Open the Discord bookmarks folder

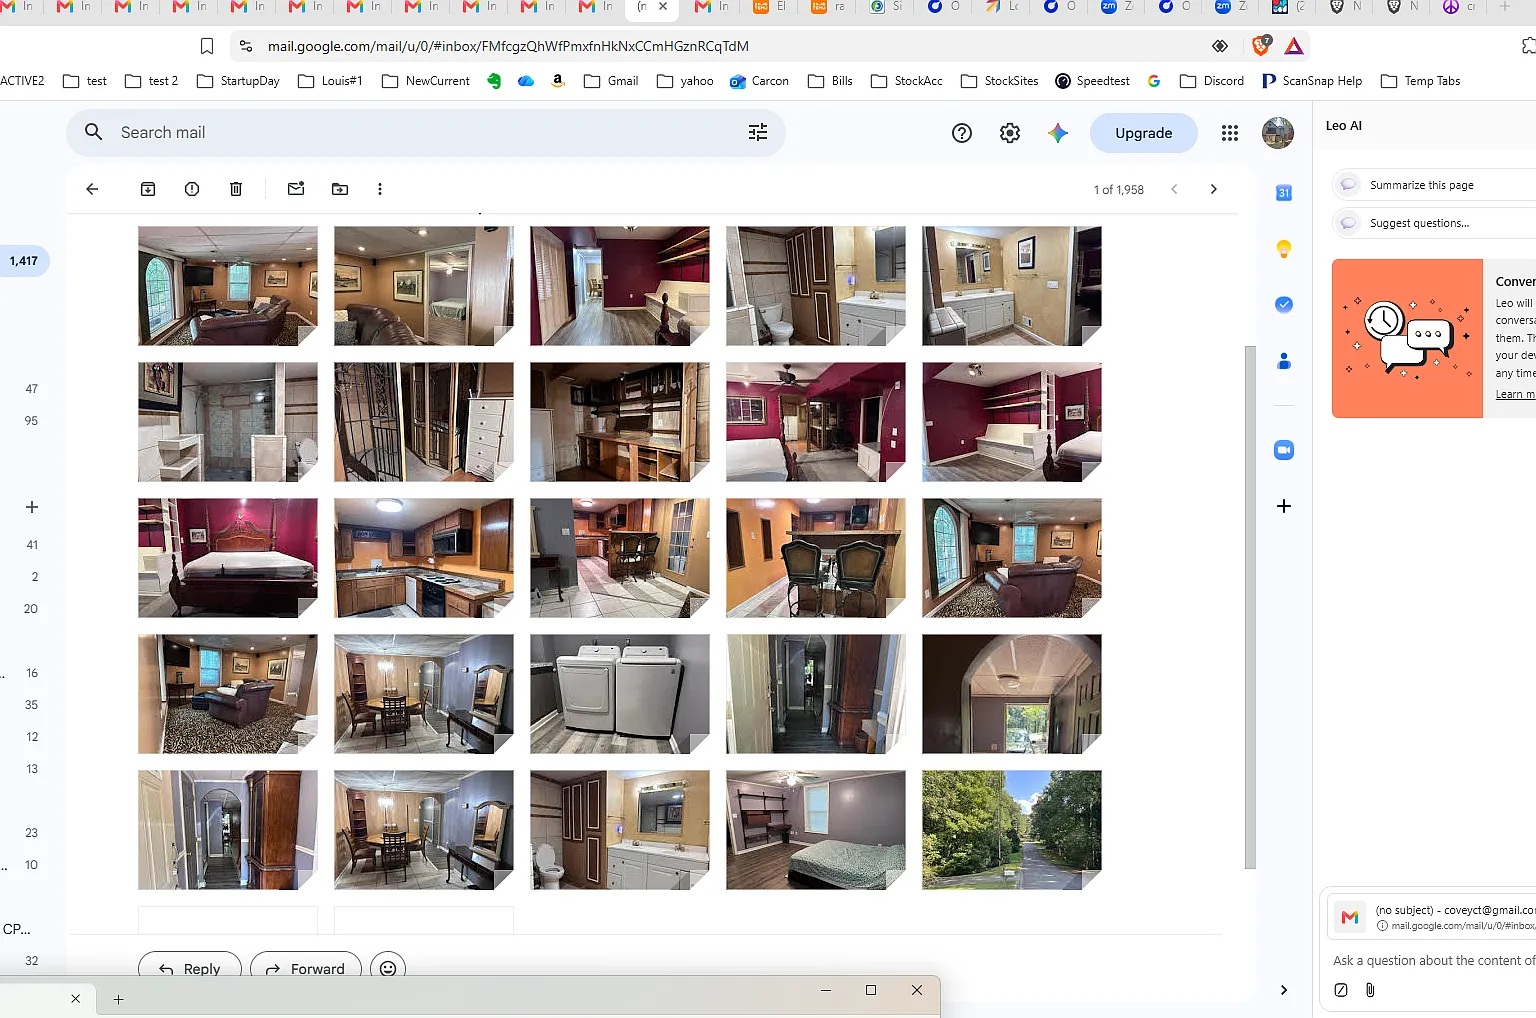pos(1212,81)
